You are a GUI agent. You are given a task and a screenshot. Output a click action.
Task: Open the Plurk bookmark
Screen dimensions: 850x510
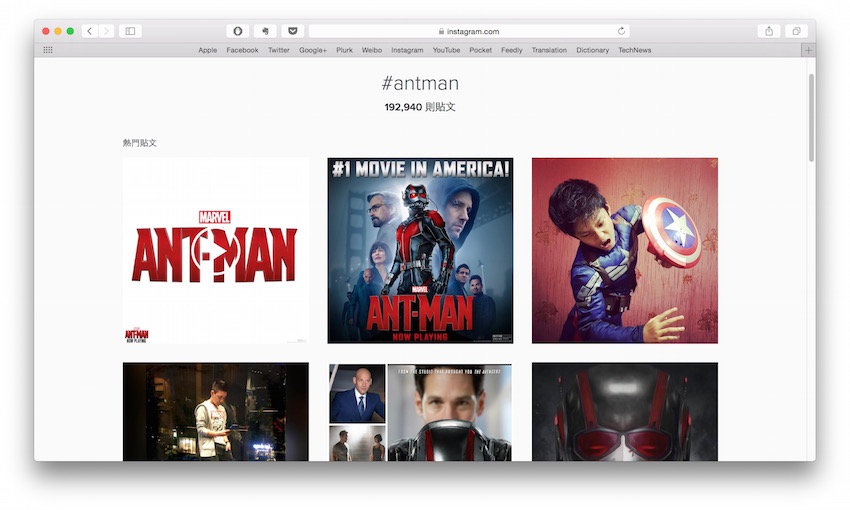[344, 50]
